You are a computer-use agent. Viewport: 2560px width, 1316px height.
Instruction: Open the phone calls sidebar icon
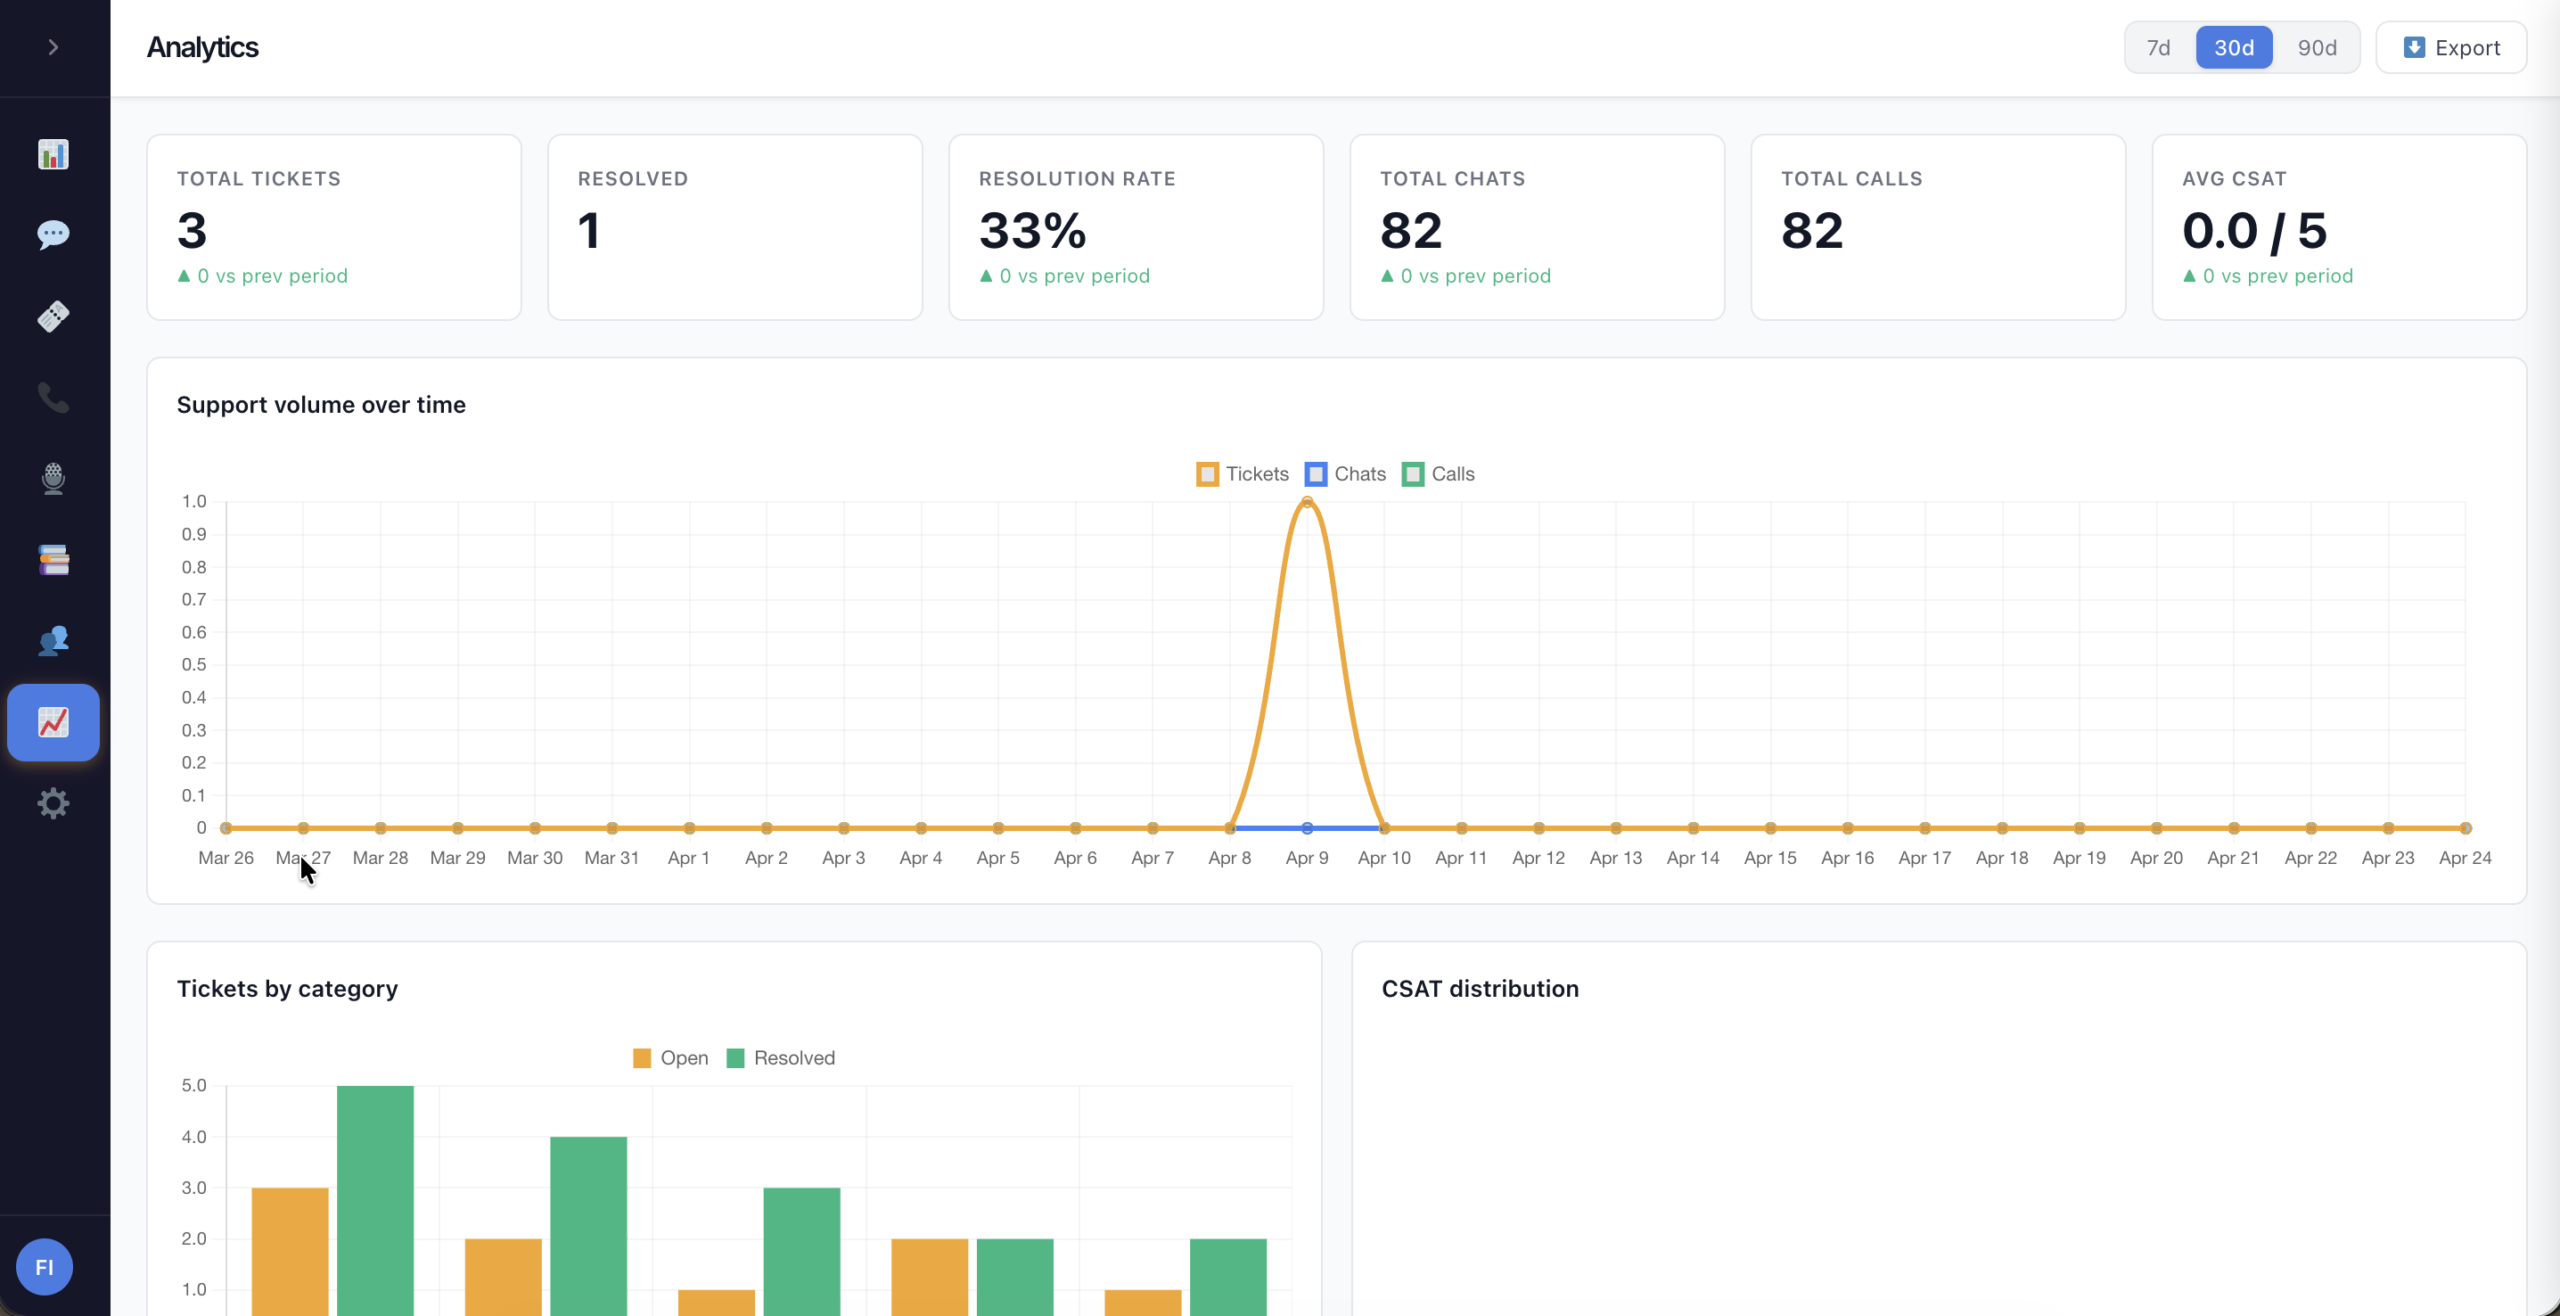click(x=53, y=397)
